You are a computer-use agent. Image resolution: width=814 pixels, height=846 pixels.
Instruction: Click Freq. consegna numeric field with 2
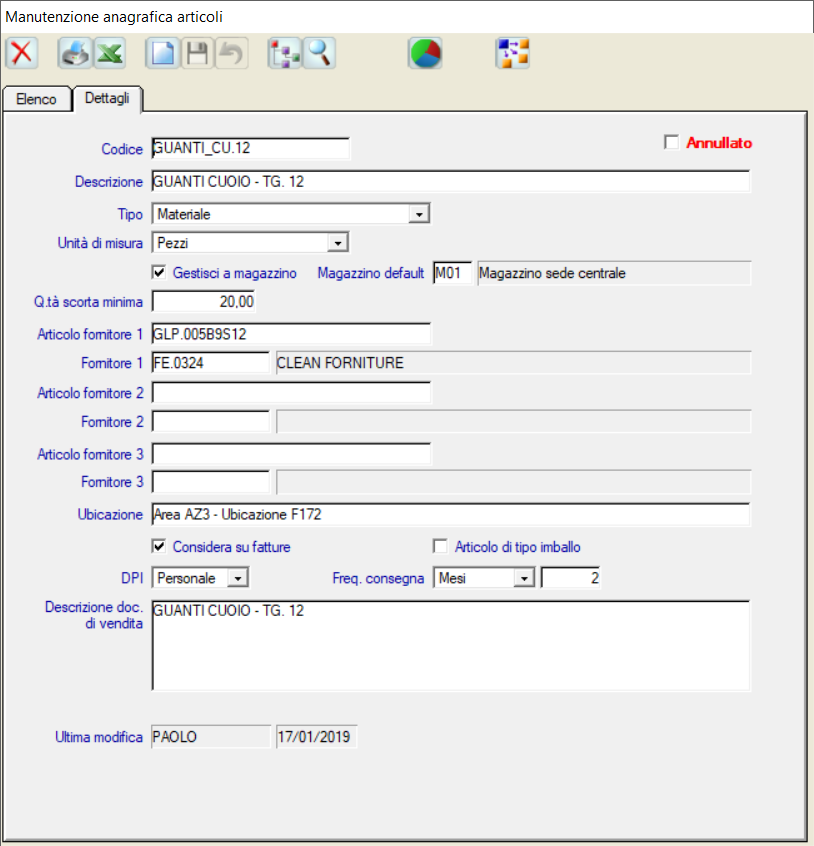pyautogui.click(x=571, y=578)
